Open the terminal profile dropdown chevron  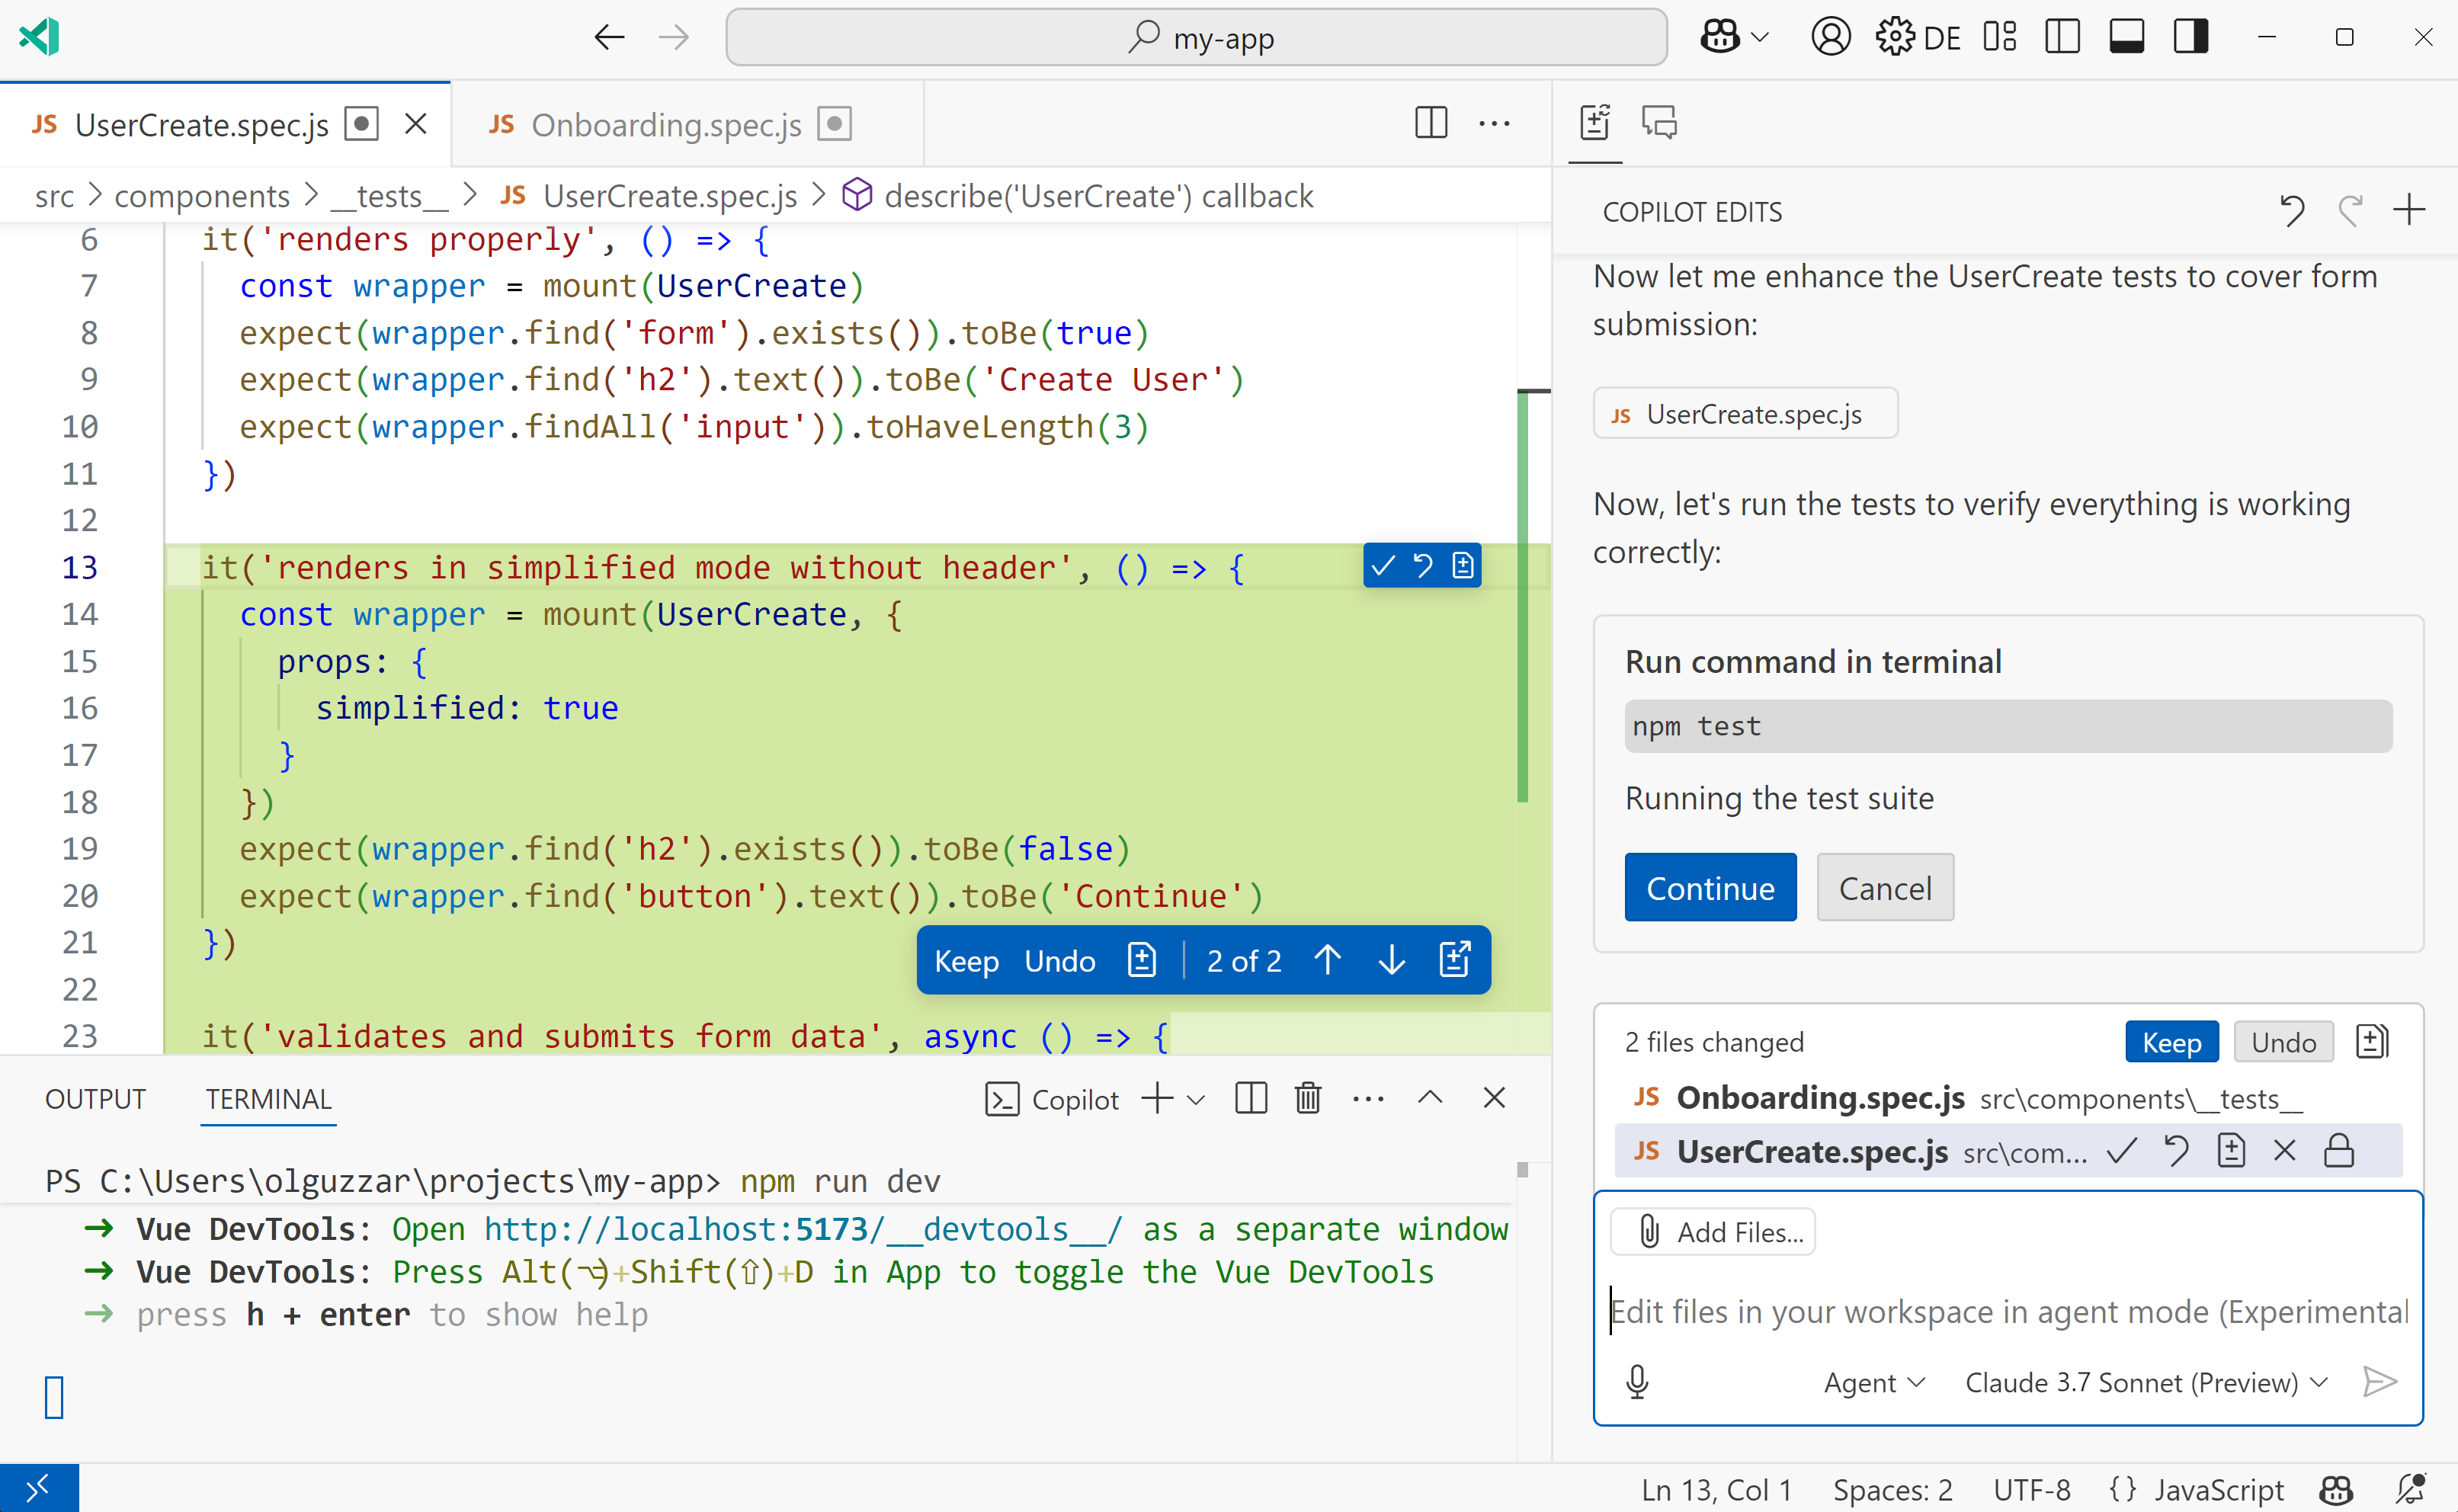tap(1197, 1098)
